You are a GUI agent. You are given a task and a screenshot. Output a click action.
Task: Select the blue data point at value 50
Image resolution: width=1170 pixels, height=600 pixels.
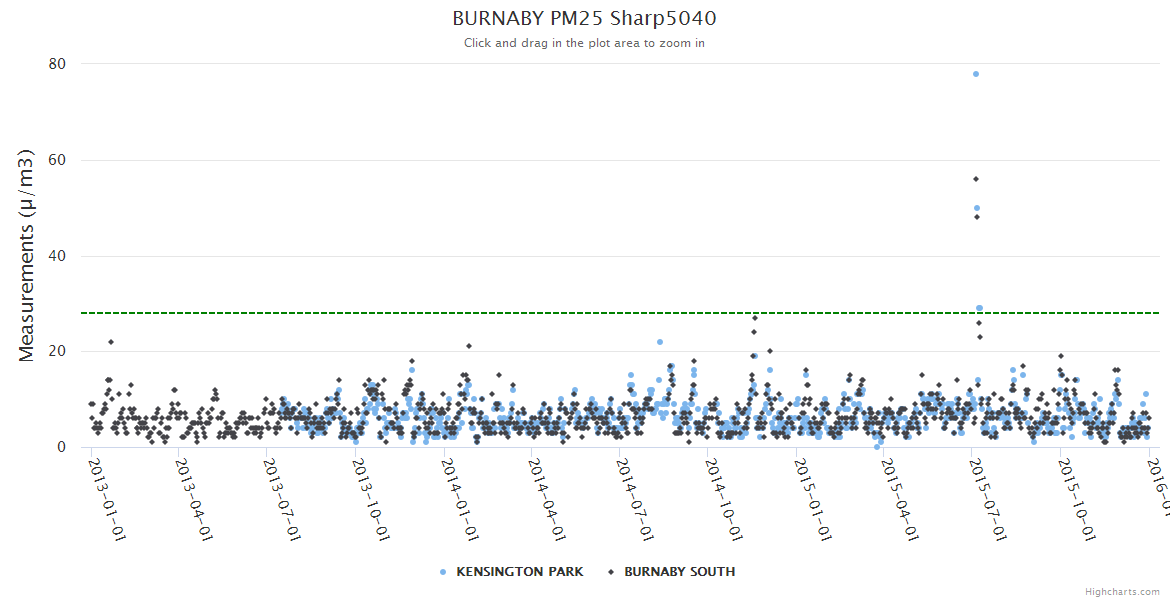pyautogui.click(x=977, y=208)
